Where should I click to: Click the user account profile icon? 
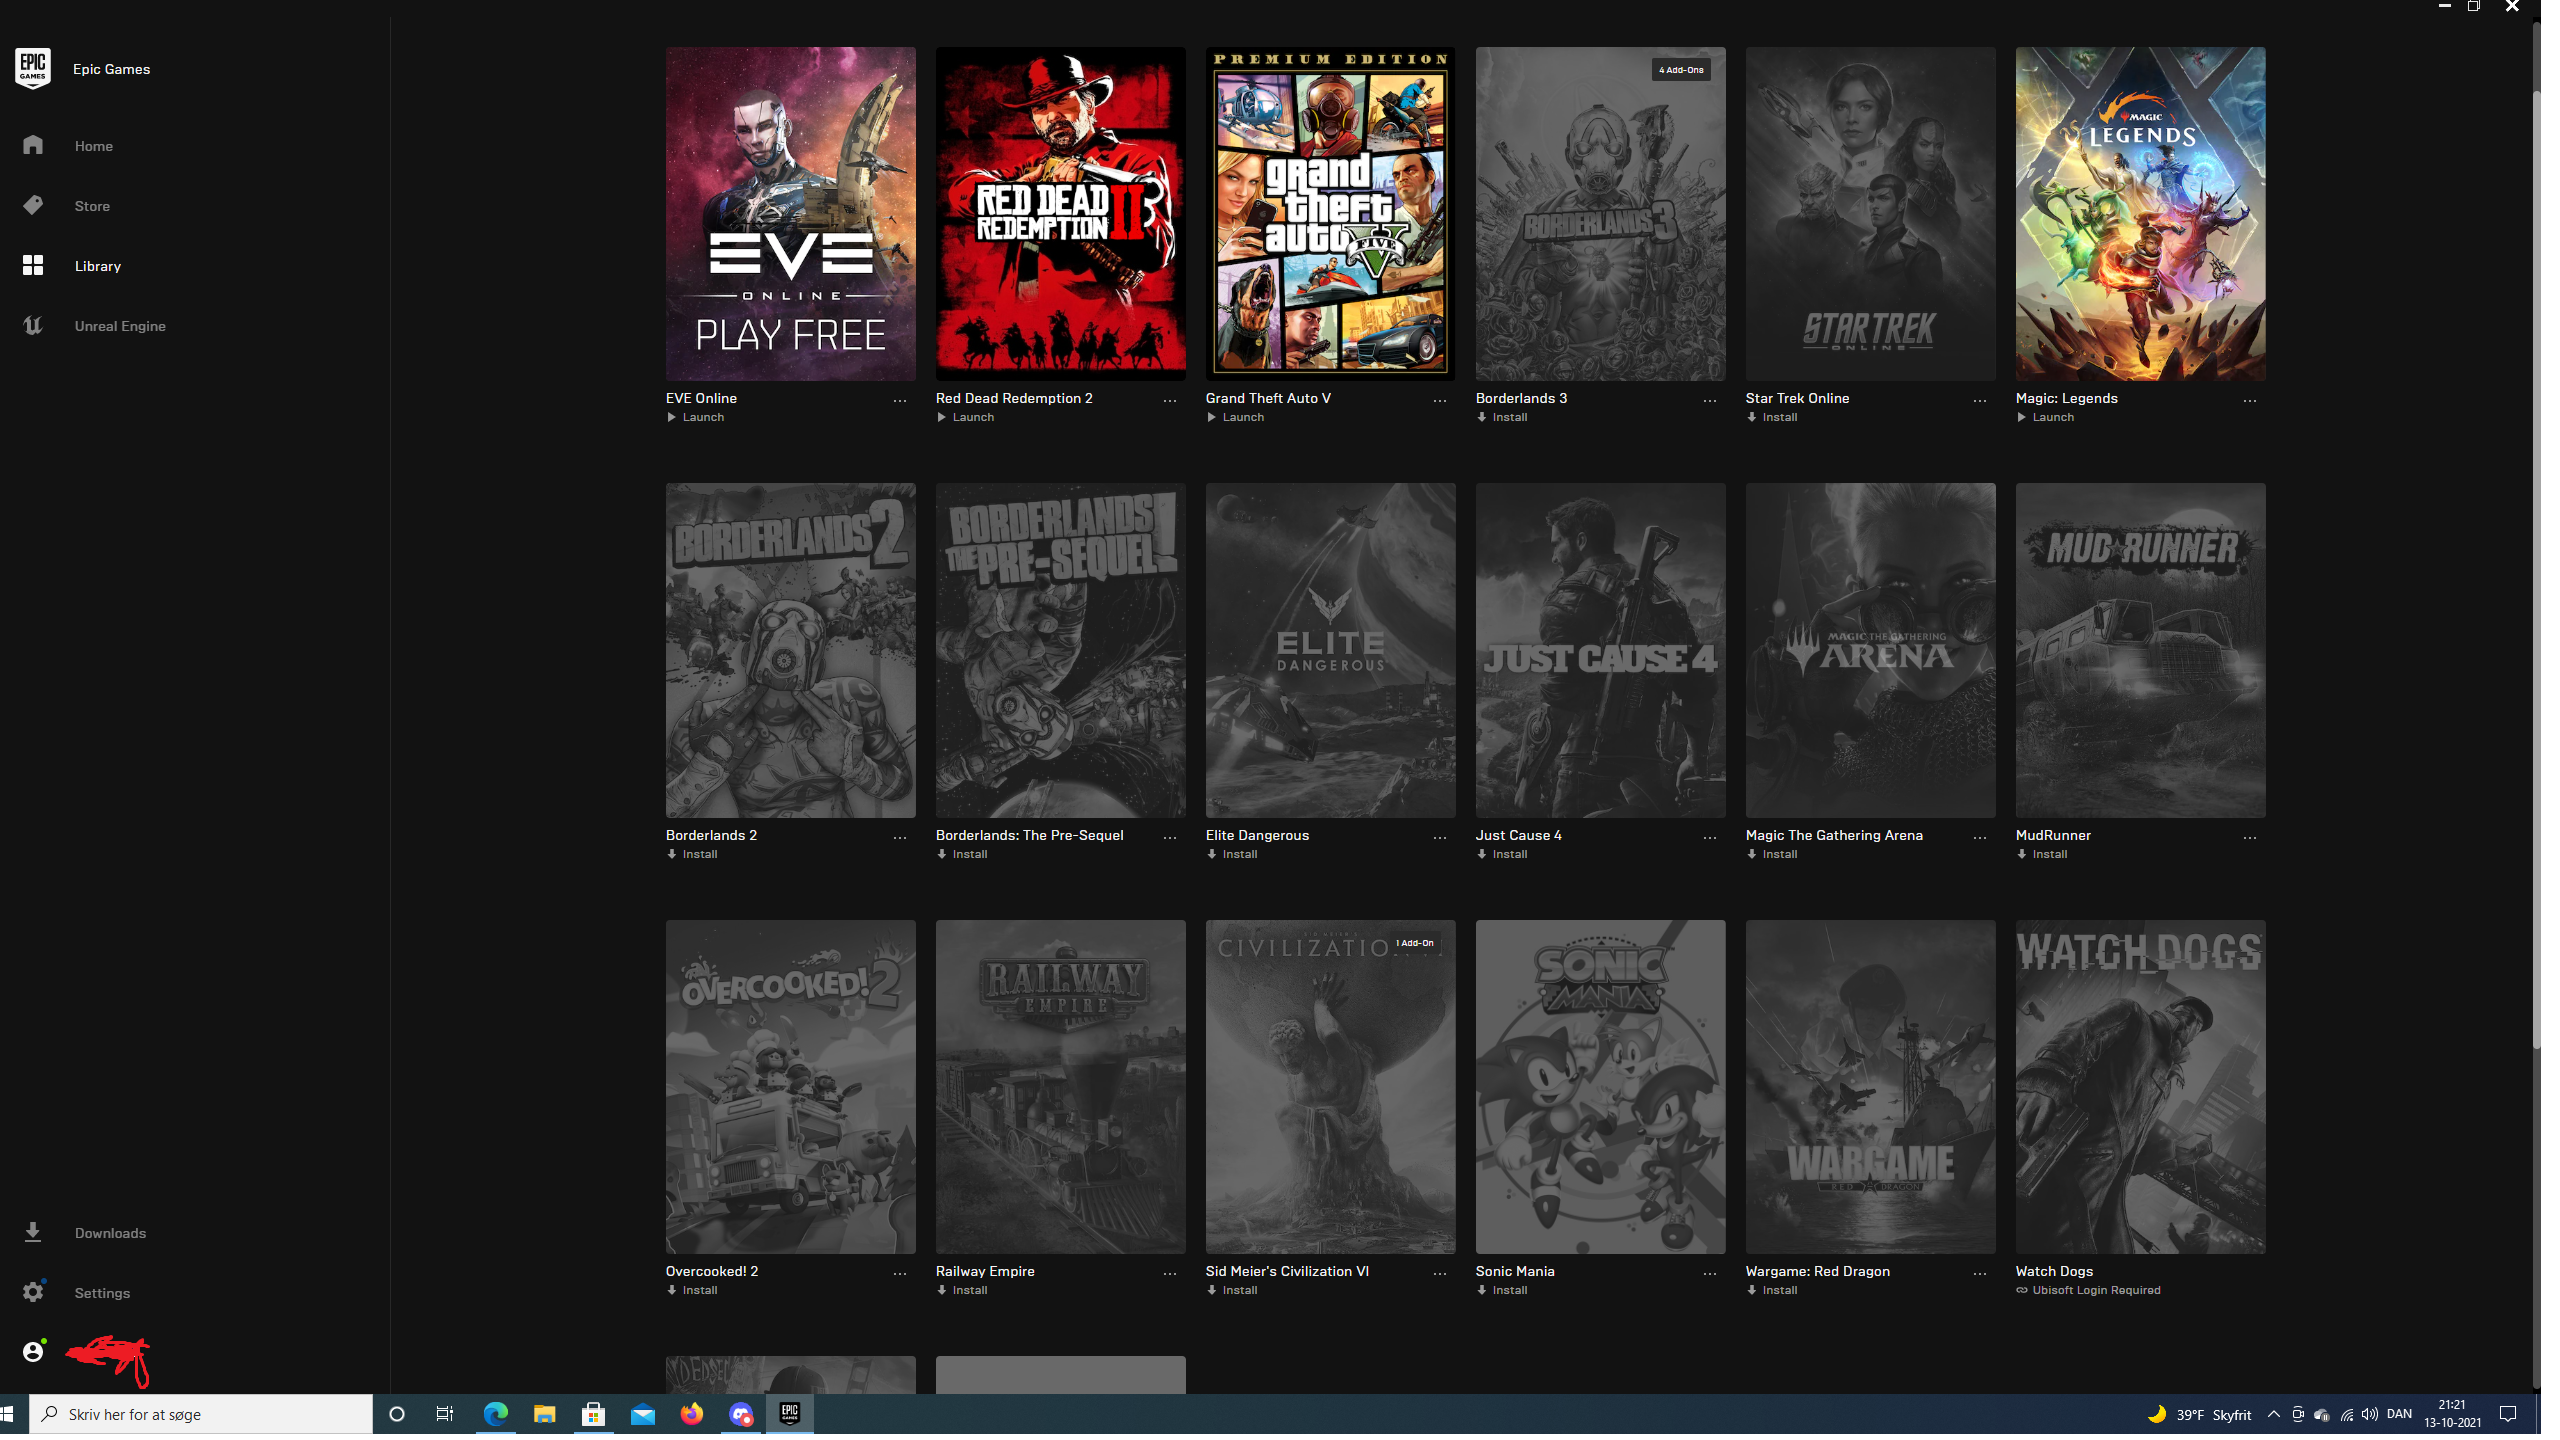33,1352
